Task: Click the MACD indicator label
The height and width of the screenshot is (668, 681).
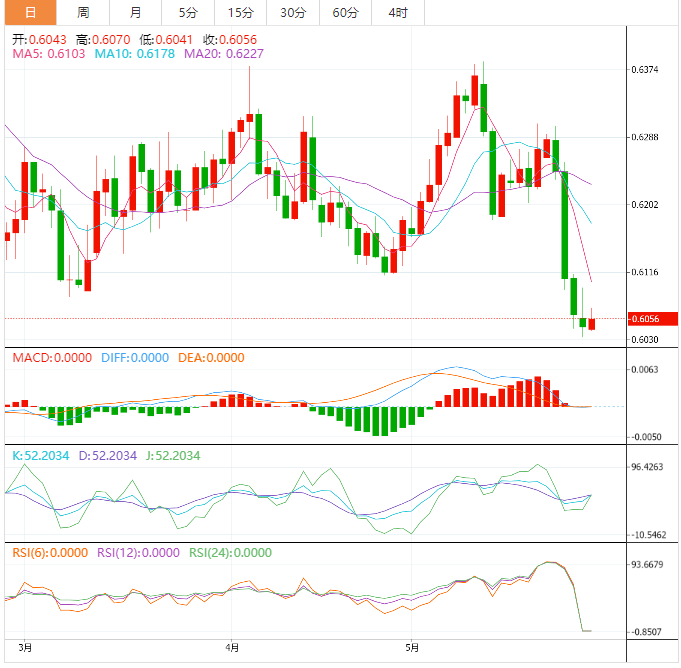Action: pyautogui.click(x=51, y=358)
